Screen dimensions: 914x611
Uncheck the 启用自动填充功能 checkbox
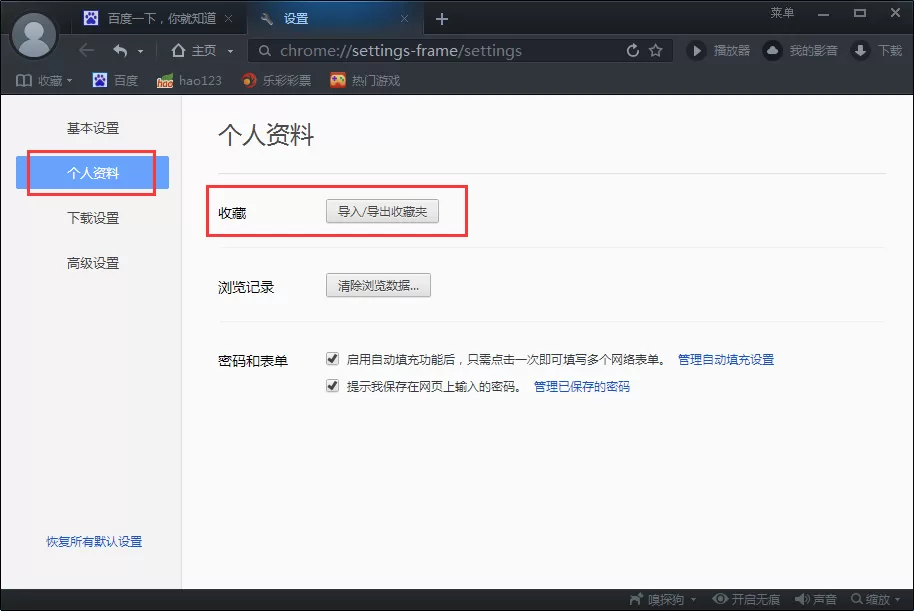332,359
